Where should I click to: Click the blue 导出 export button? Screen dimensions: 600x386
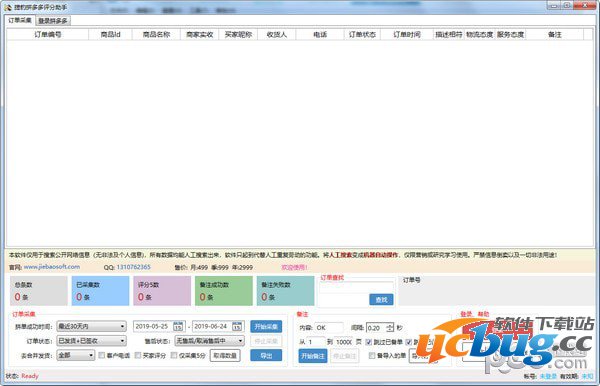pyautogui.click(x=266, y=355)
